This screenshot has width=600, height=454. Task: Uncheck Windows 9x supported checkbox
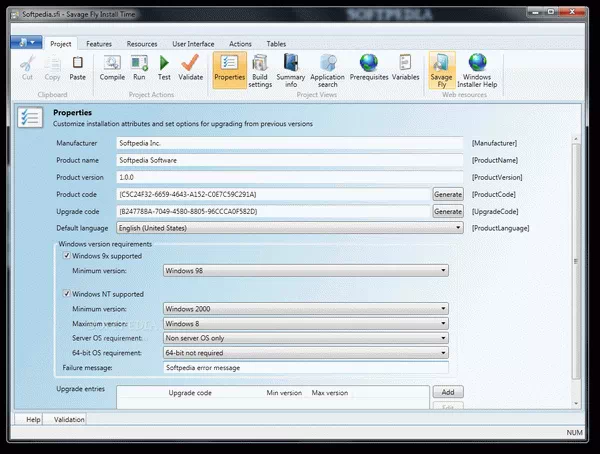(x=67, y=256)
